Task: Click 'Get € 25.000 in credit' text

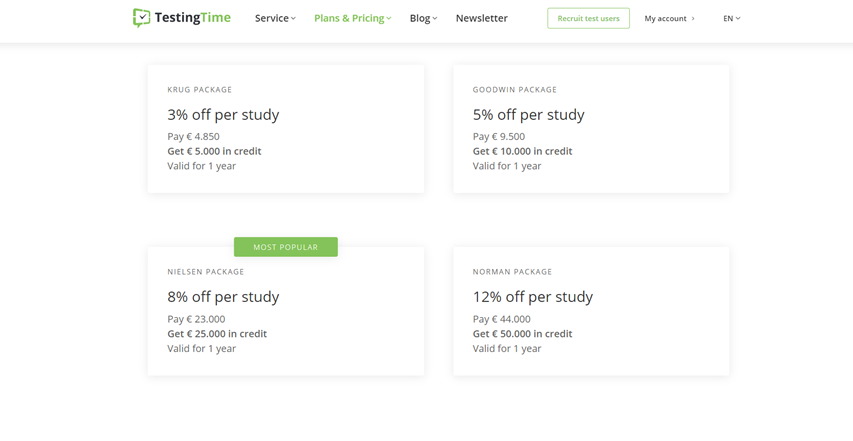Action: [x=217, y=334]
